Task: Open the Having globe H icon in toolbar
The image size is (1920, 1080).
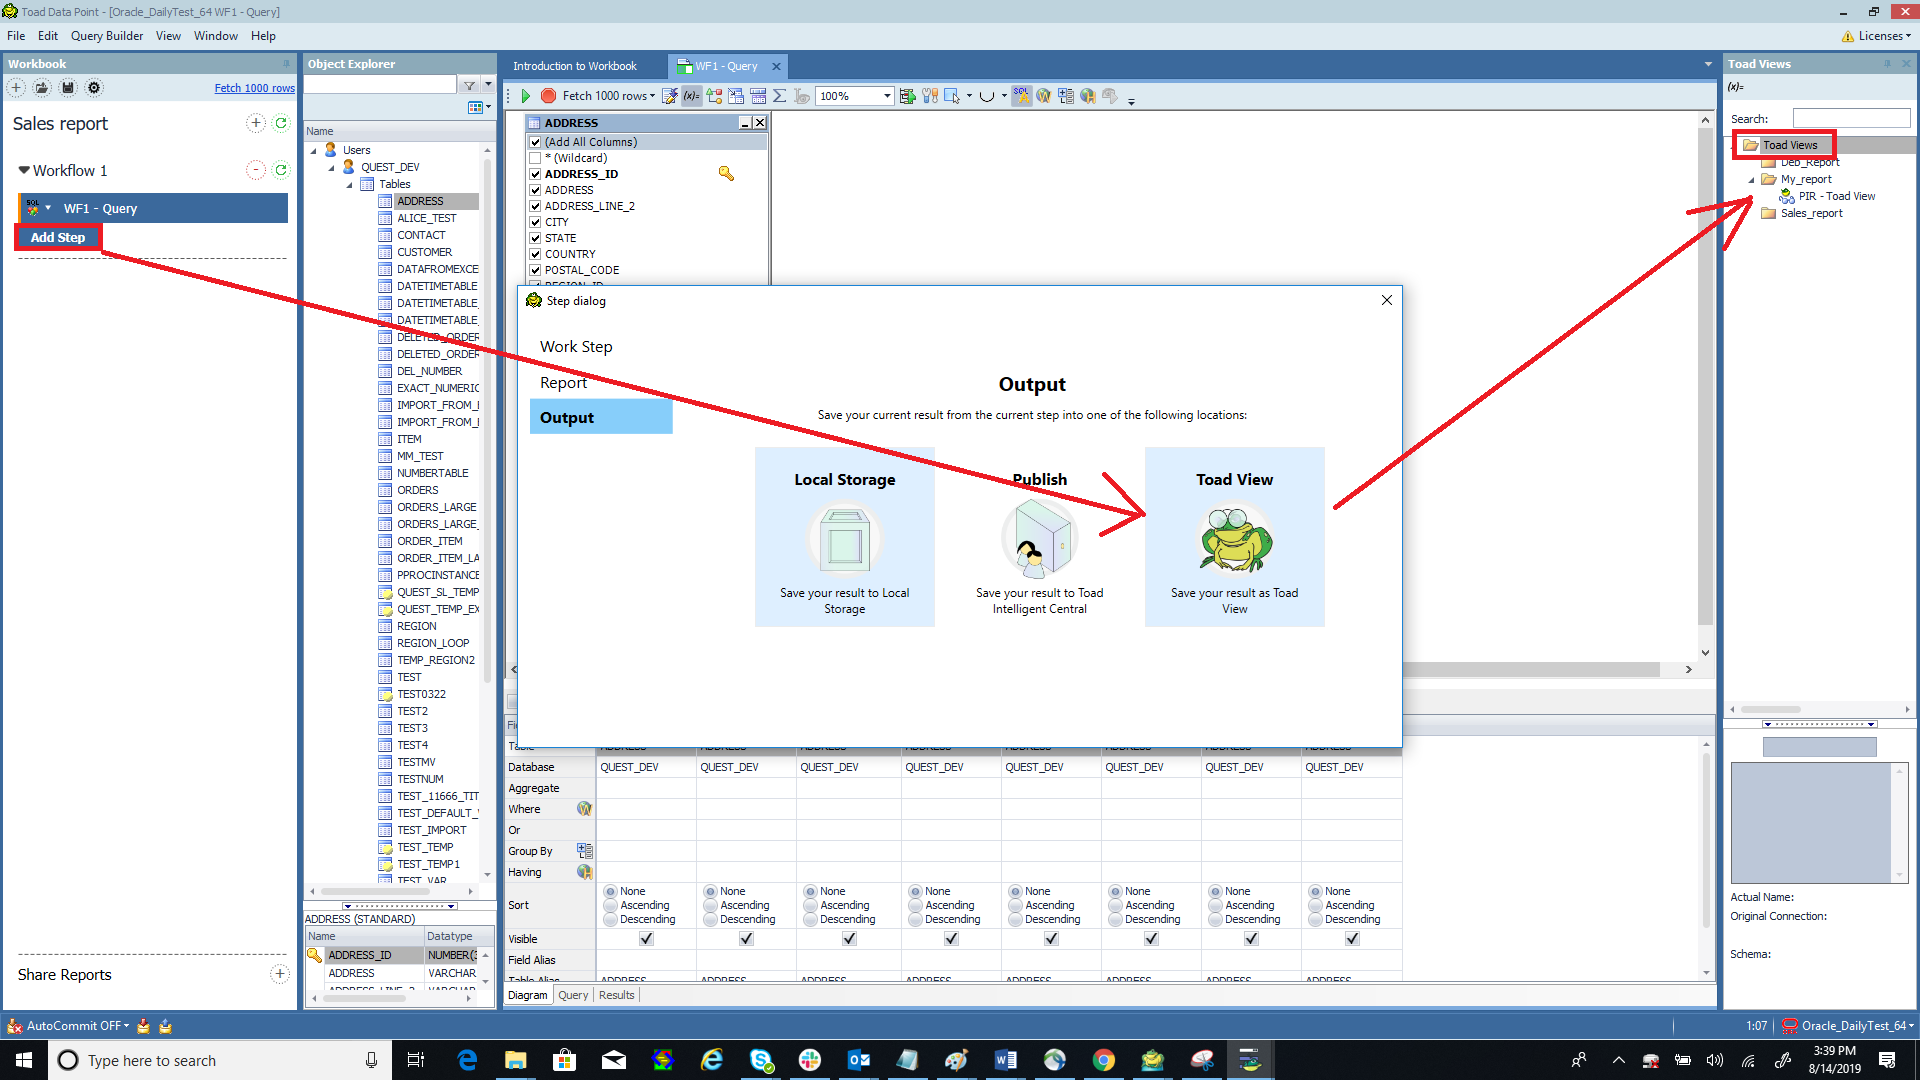Action: click(x=1087, y=96)
